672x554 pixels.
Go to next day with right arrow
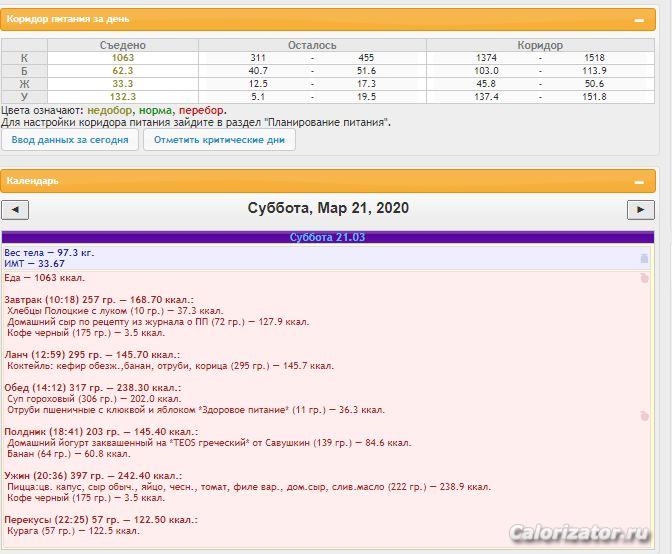(640, 209)
